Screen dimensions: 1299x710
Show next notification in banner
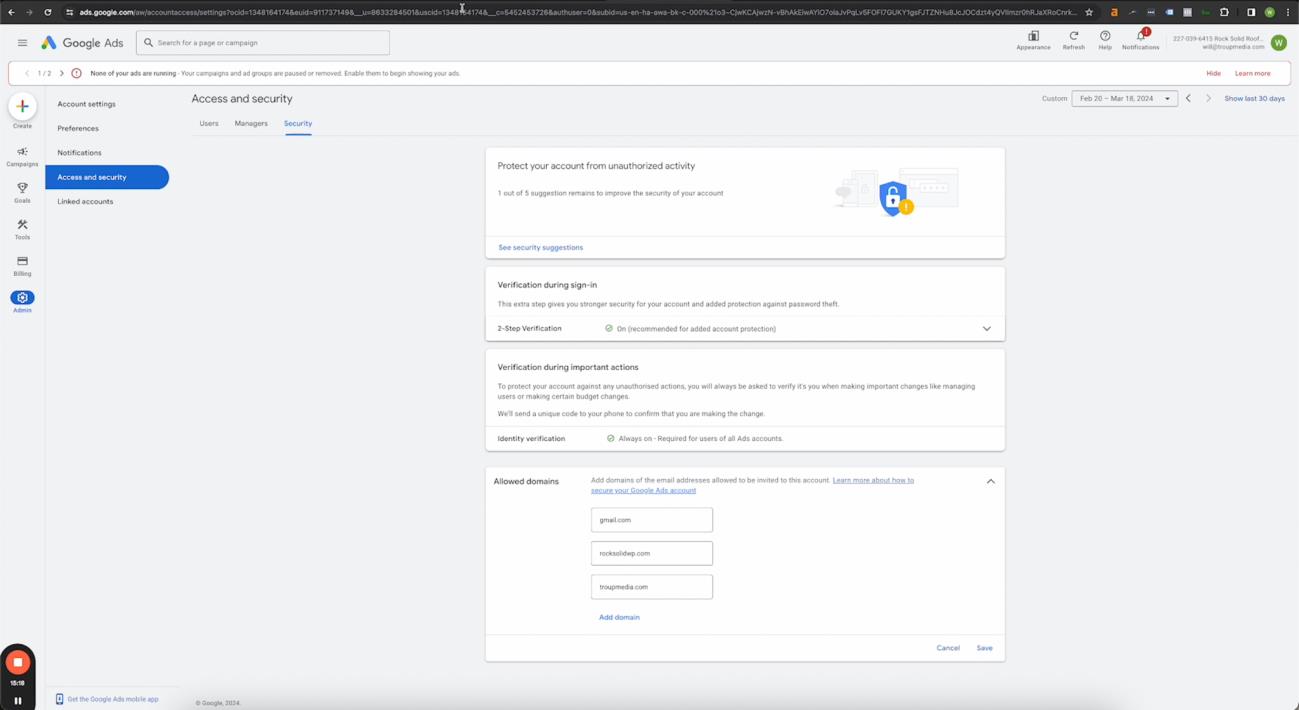click(x=62, y=73)
